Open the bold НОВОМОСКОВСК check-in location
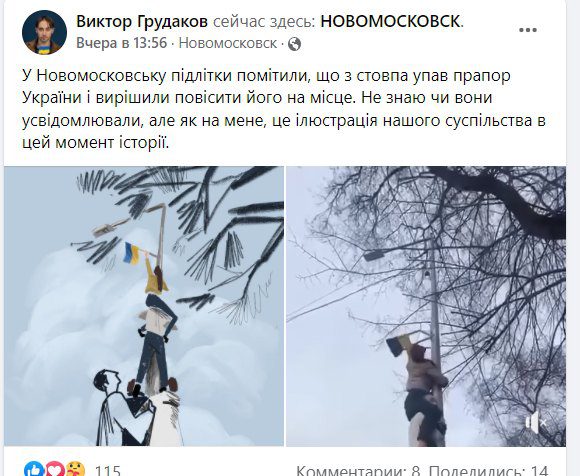Screen dimensions: 580x476 (x=391, y=21)
